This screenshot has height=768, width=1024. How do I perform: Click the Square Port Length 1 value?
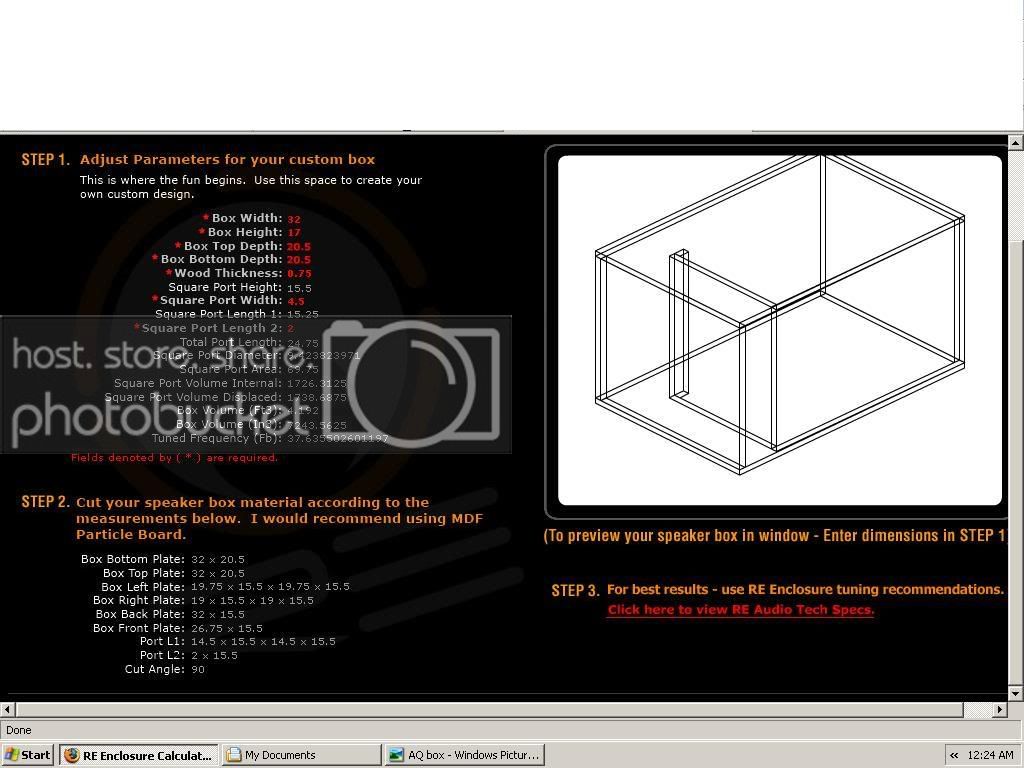pos(303,314)
